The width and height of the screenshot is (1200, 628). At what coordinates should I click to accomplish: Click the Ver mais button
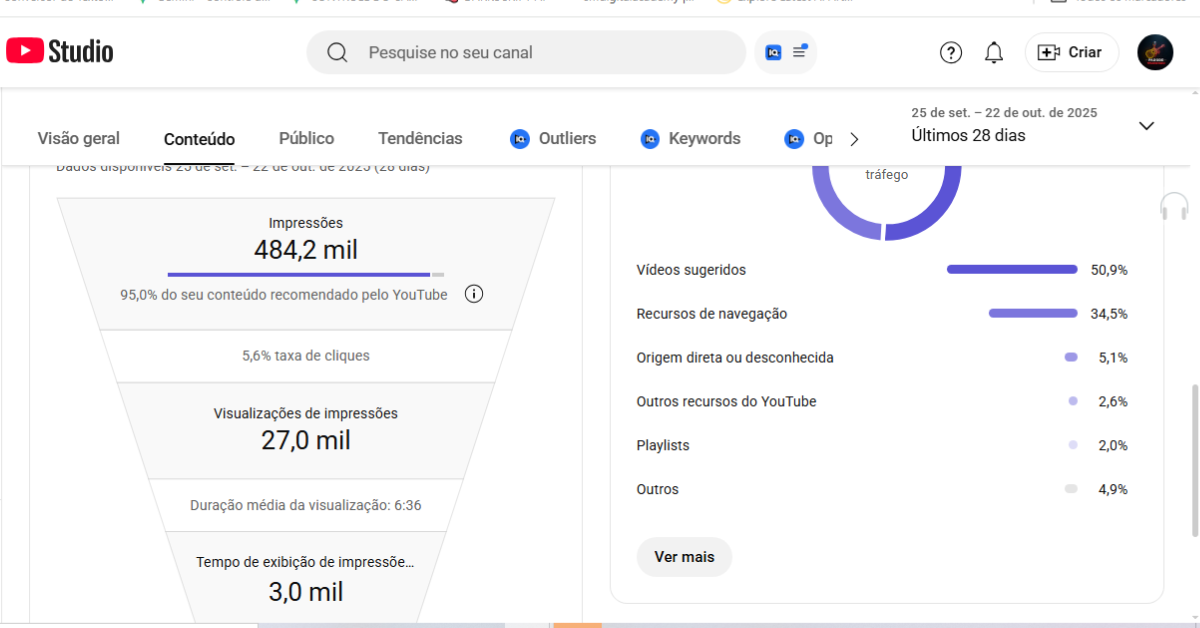[684, 557]
